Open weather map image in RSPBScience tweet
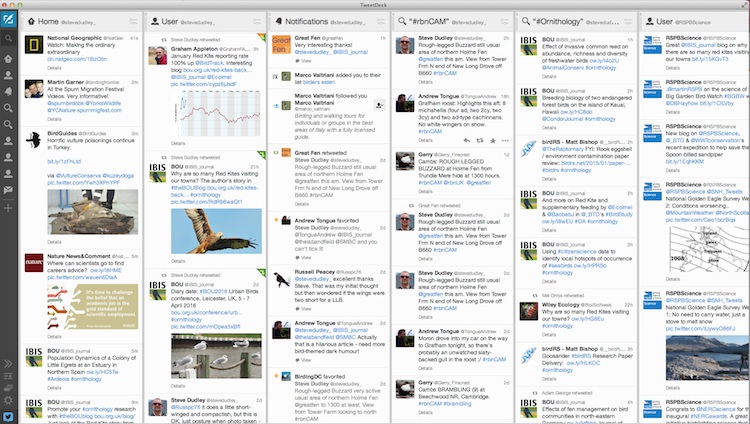Viewport: 750px width, 424px height. 707,249
